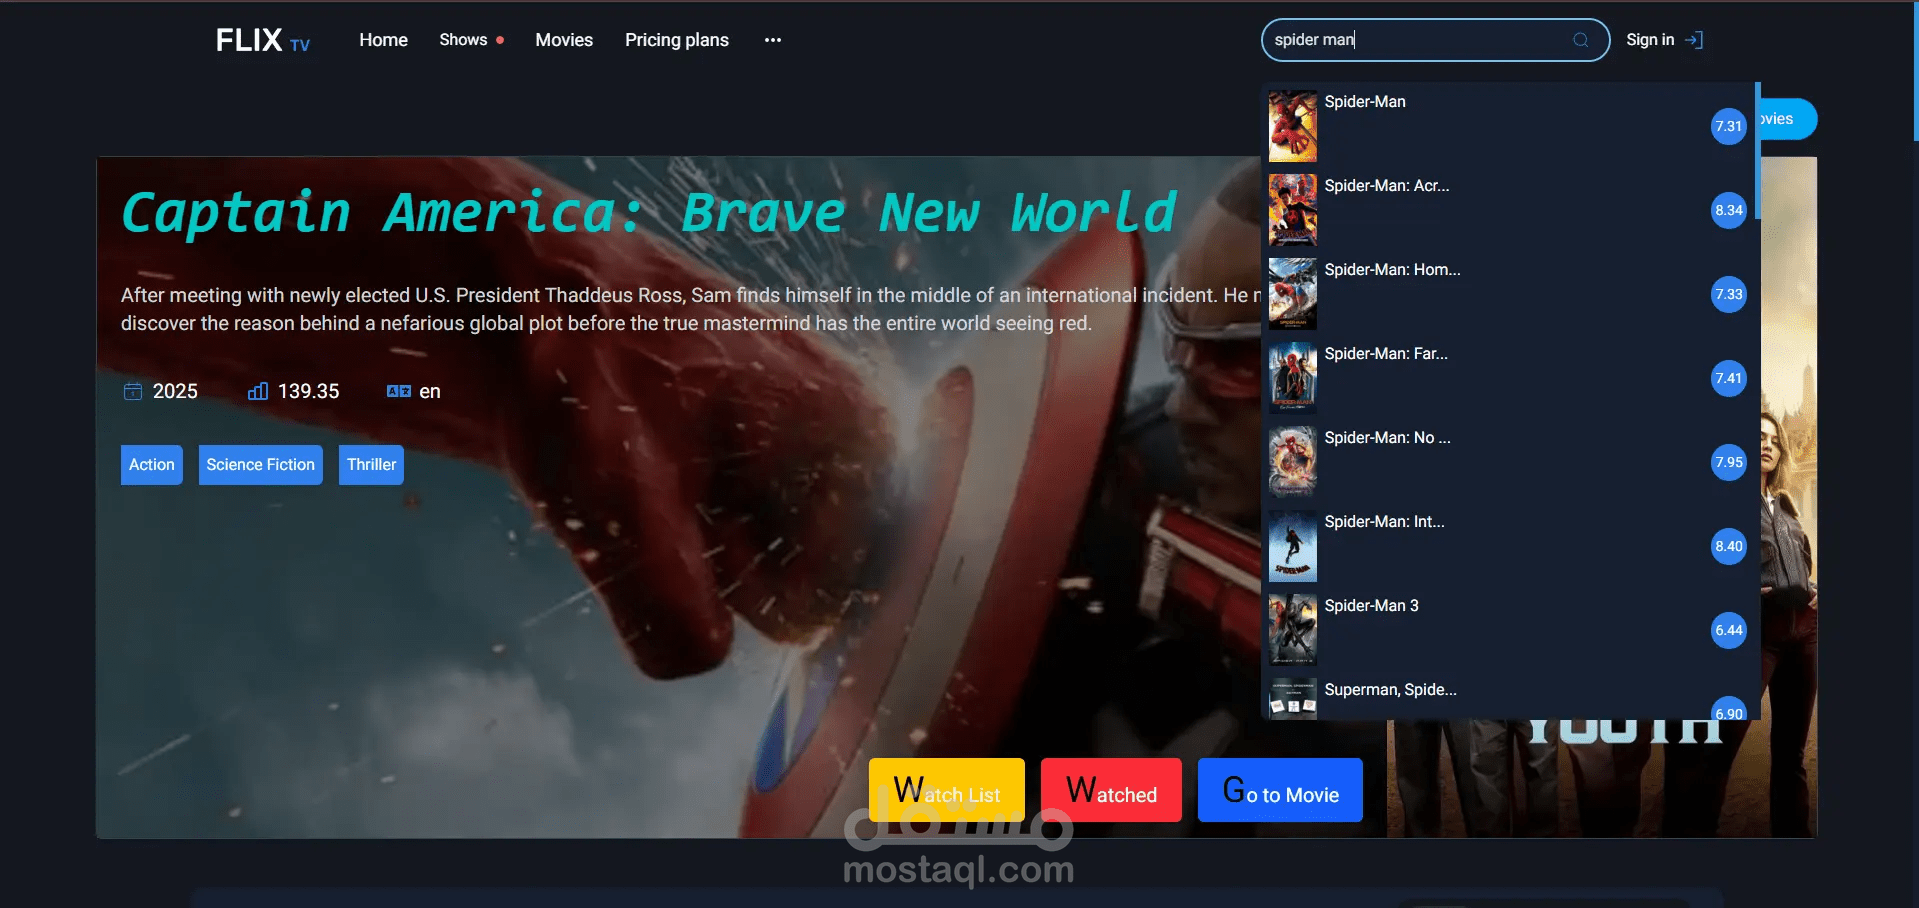This screenshot has height=908, width=1919.
Task: Click the 7.31 rating badge
Action: point(1728,126)
